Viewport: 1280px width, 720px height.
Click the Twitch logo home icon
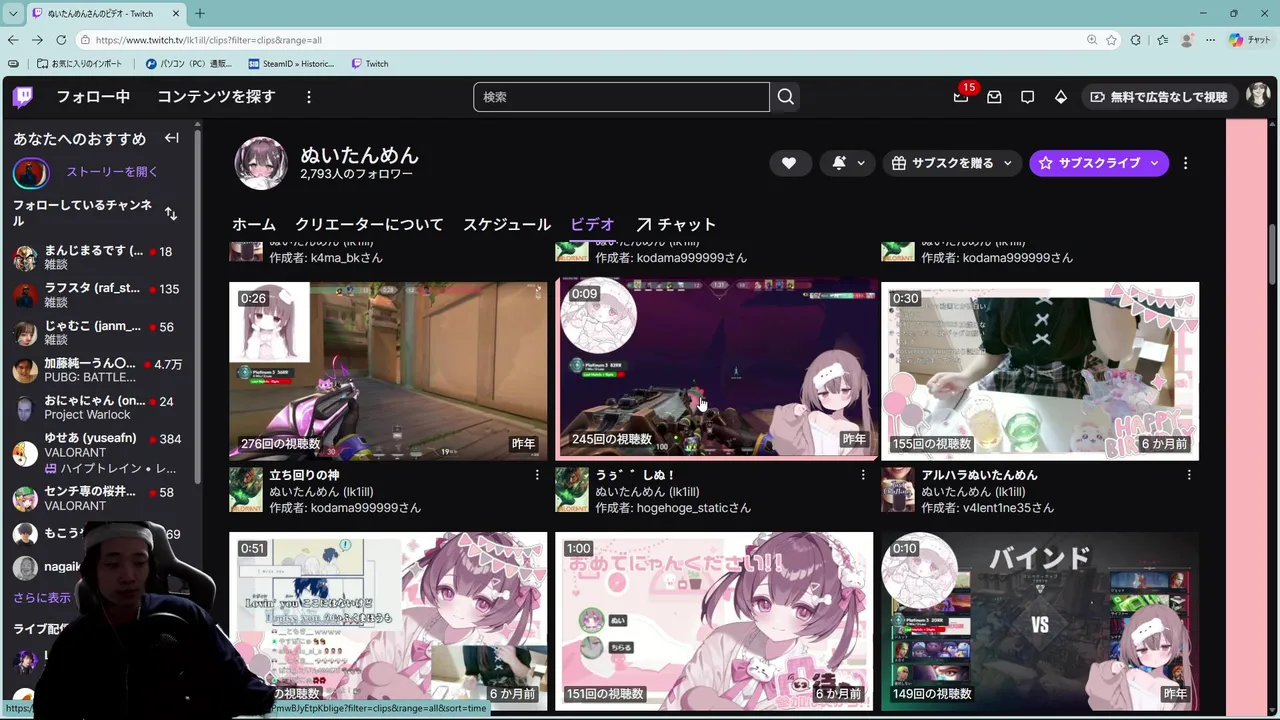coord(22,97)
